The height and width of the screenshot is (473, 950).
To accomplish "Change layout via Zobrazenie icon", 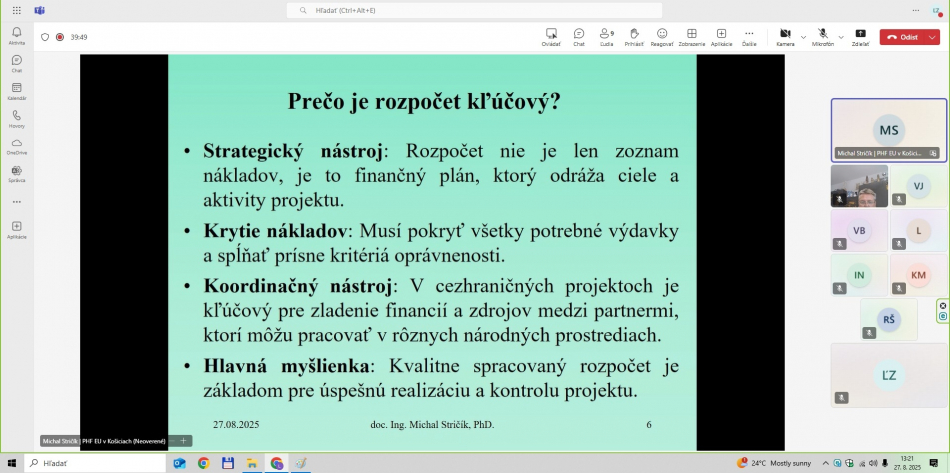I will click(x=691, y=36).
